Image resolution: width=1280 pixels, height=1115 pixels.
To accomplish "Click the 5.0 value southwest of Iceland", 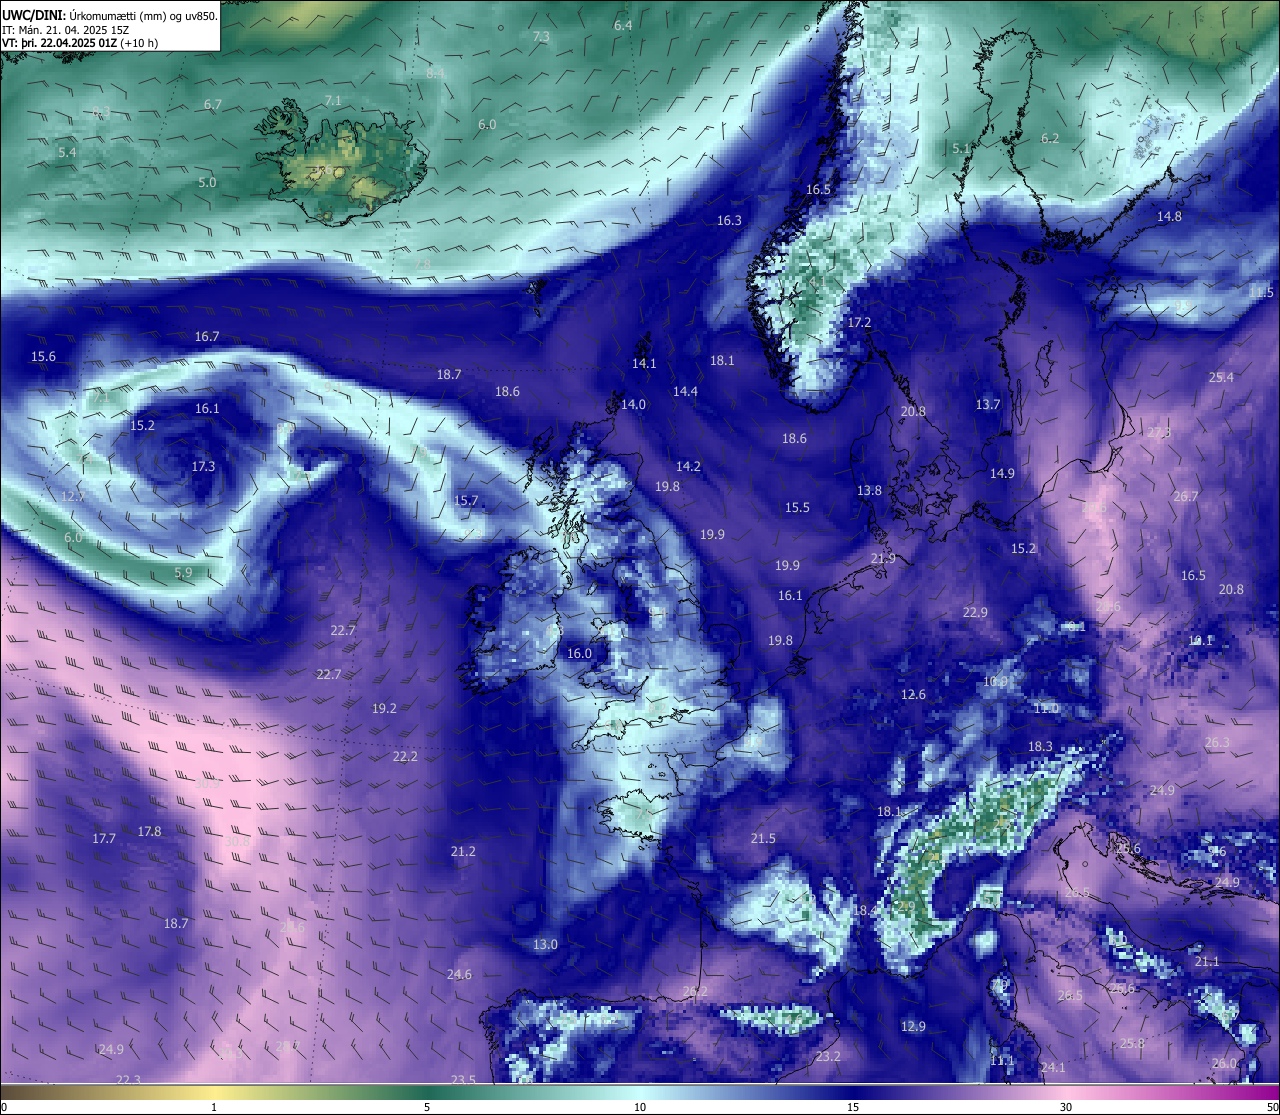I will click(207, 182).
